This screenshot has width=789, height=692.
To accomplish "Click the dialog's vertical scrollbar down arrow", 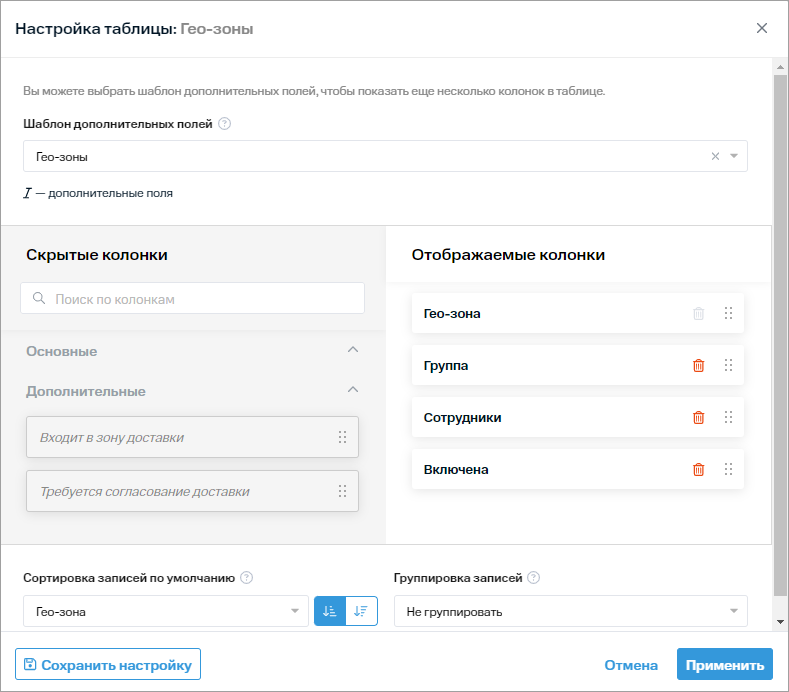I will [780, 621].
